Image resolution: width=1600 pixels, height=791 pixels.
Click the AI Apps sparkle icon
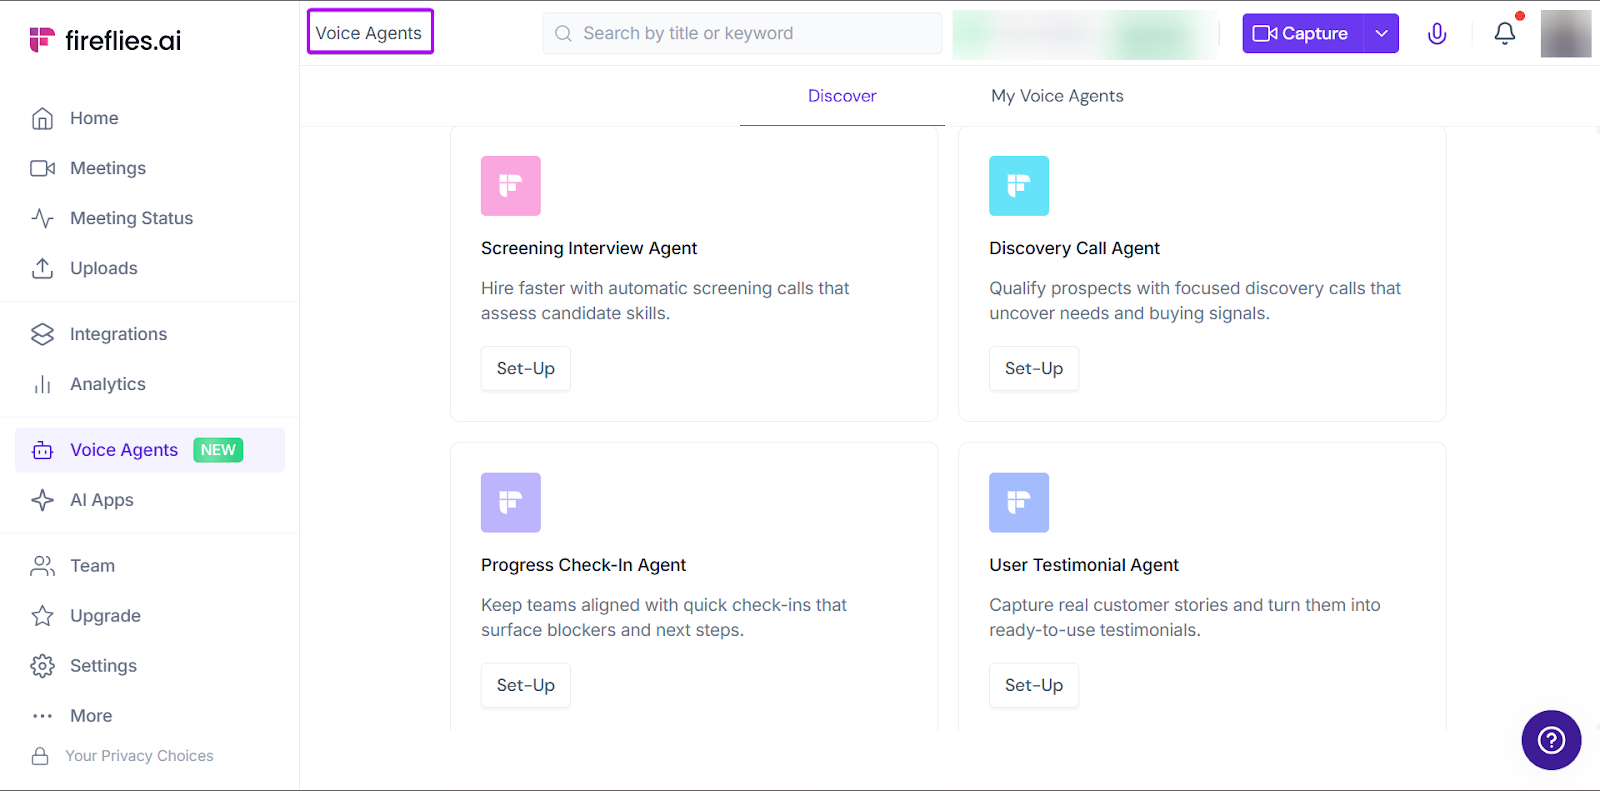[x=42, y=500]
